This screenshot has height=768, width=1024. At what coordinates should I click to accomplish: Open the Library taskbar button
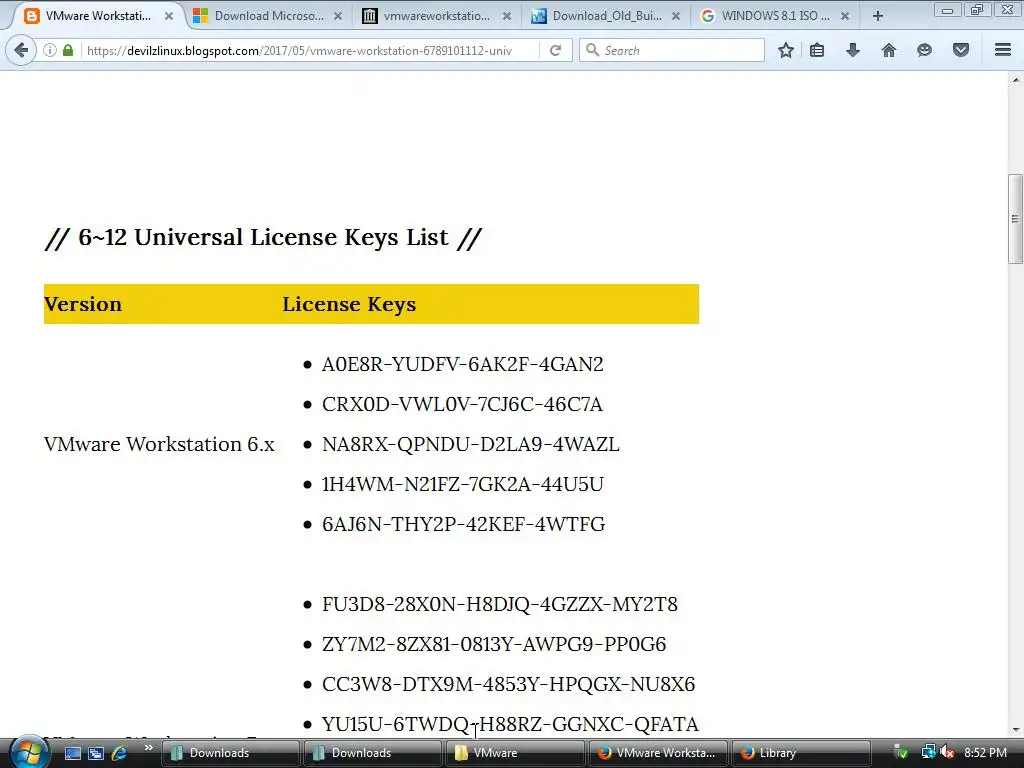pyautogui.click(x=799, y=753)
